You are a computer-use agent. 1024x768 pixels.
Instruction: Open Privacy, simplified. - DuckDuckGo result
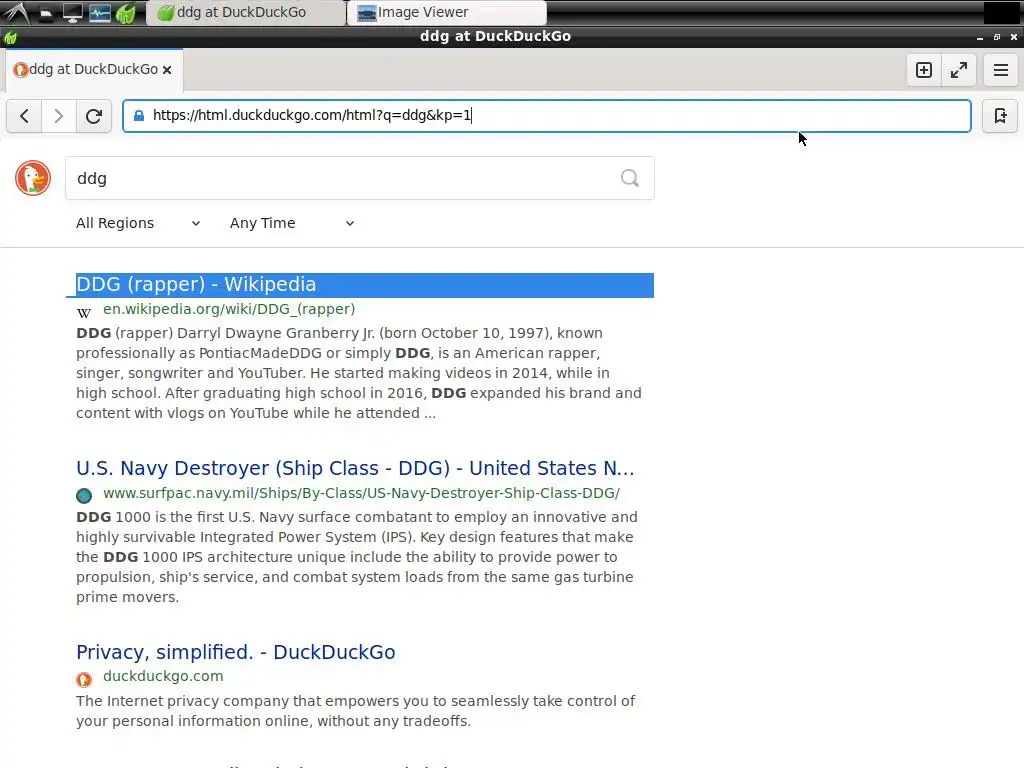click(x=236, y=652)
